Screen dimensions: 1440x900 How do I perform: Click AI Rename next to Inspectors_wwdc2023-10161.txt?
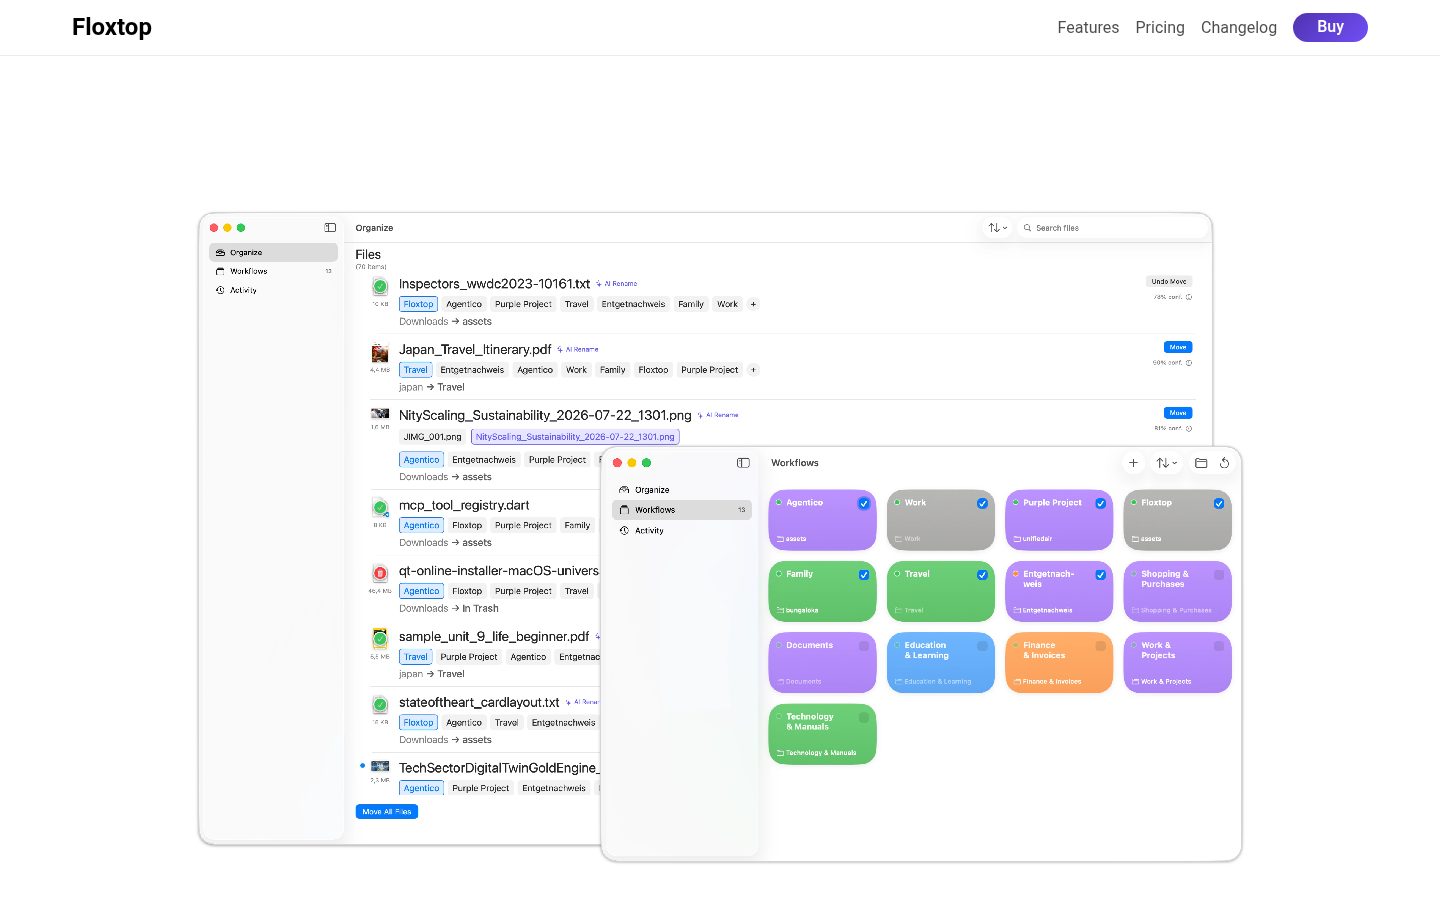click(617, 284)
